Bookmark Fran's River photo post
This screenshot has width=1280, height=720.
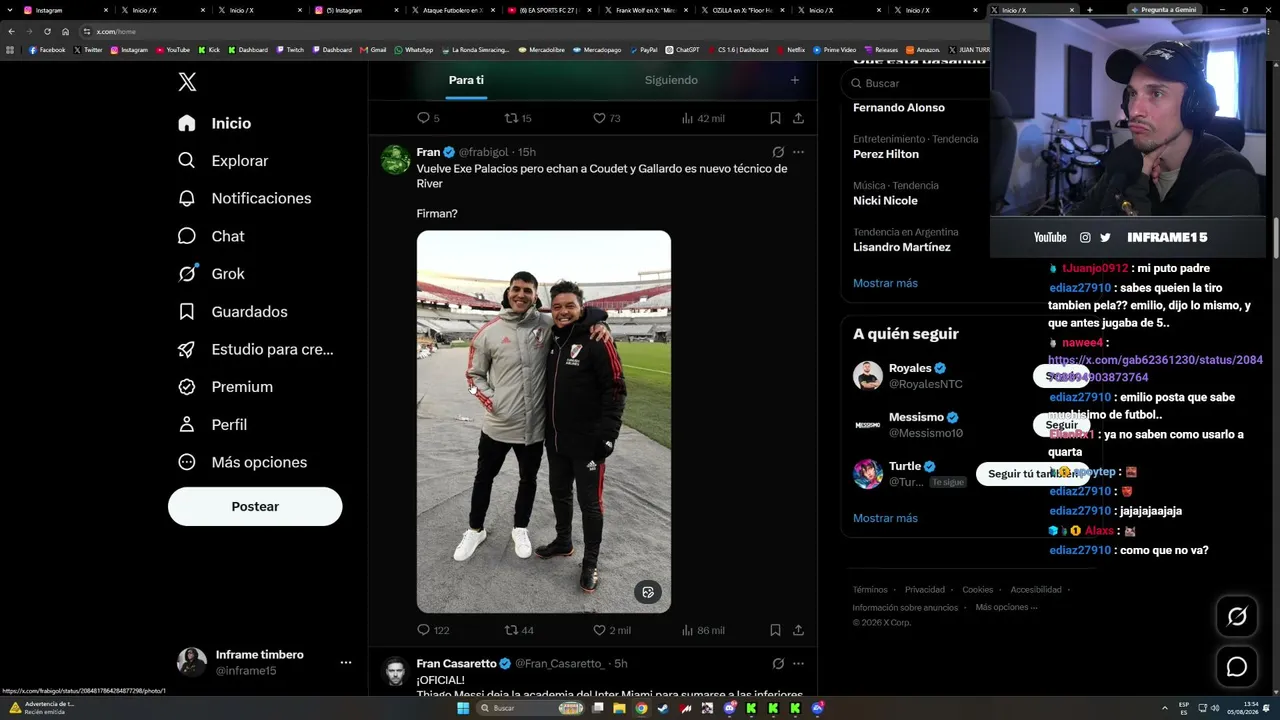(775, 630)
